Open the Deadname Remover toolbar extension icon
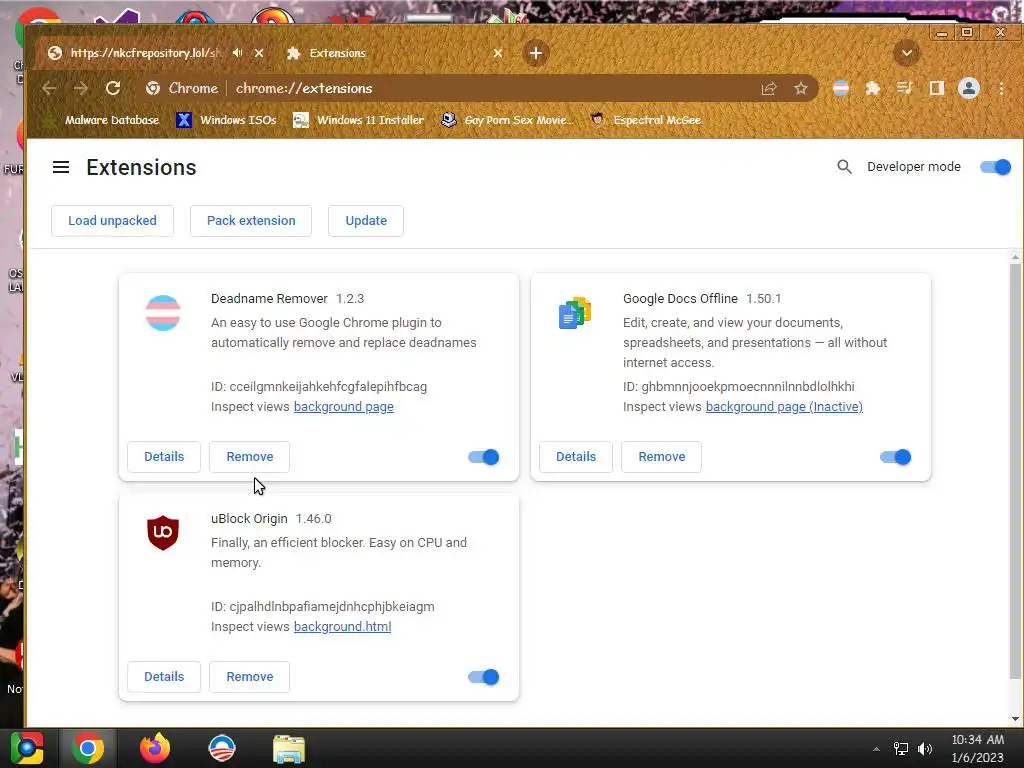Image resolution: width=1024 pixels, height=768 pixels. pos(841,88)
